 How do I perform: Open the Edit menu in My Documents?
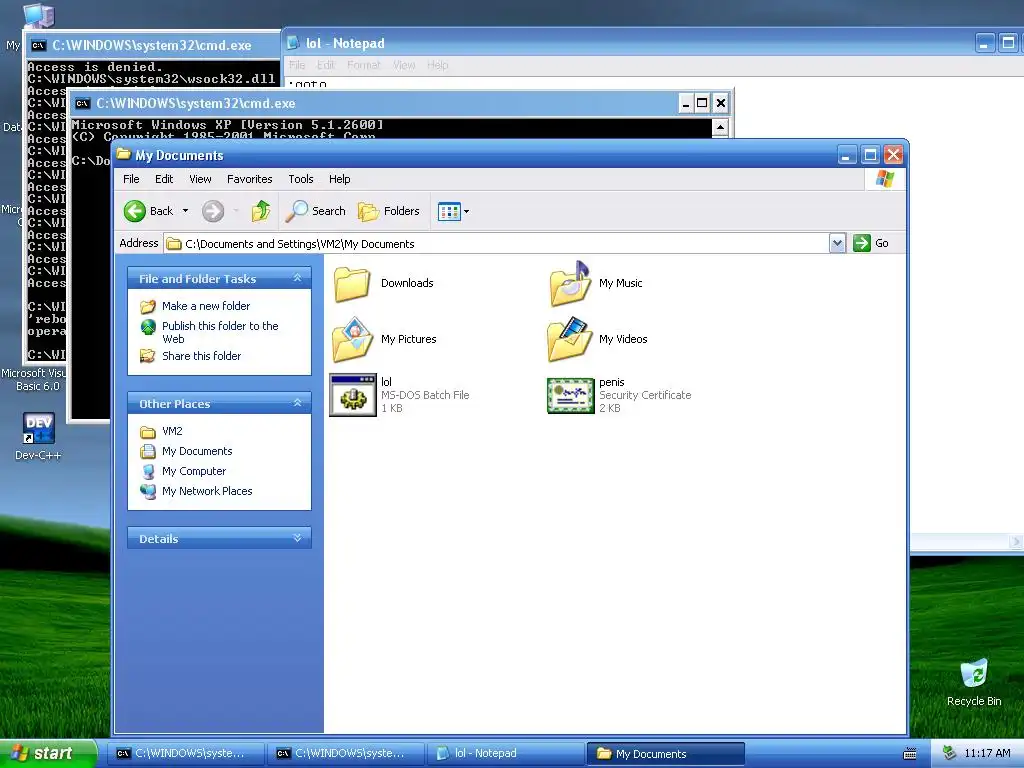(x=164, y=179)
